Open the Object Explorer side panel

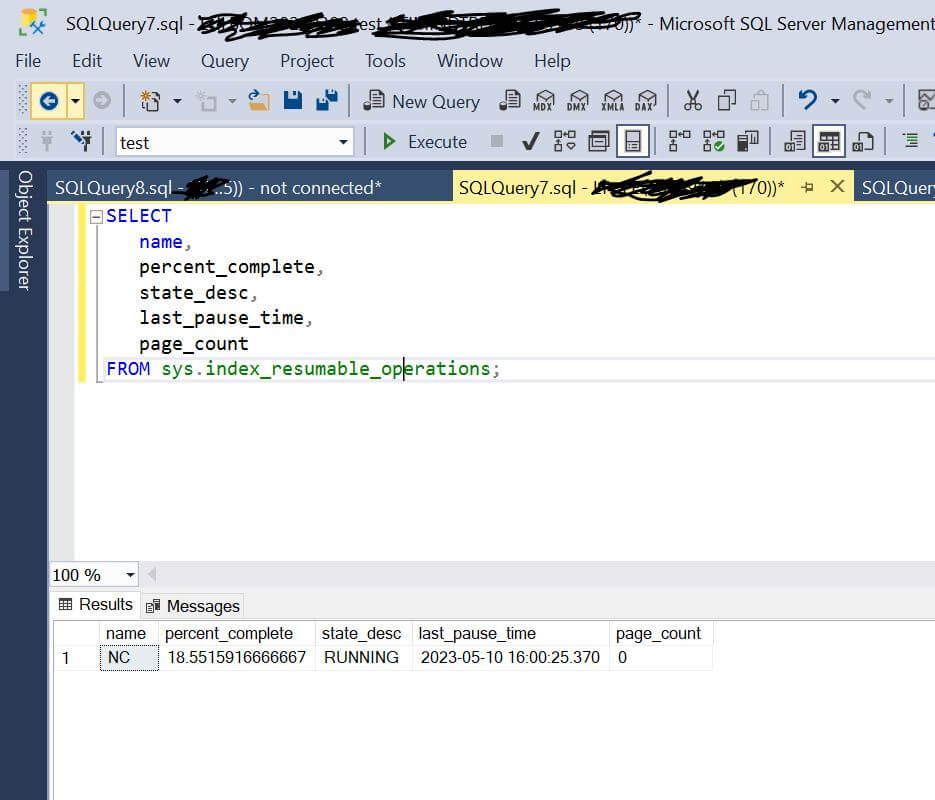24,230
